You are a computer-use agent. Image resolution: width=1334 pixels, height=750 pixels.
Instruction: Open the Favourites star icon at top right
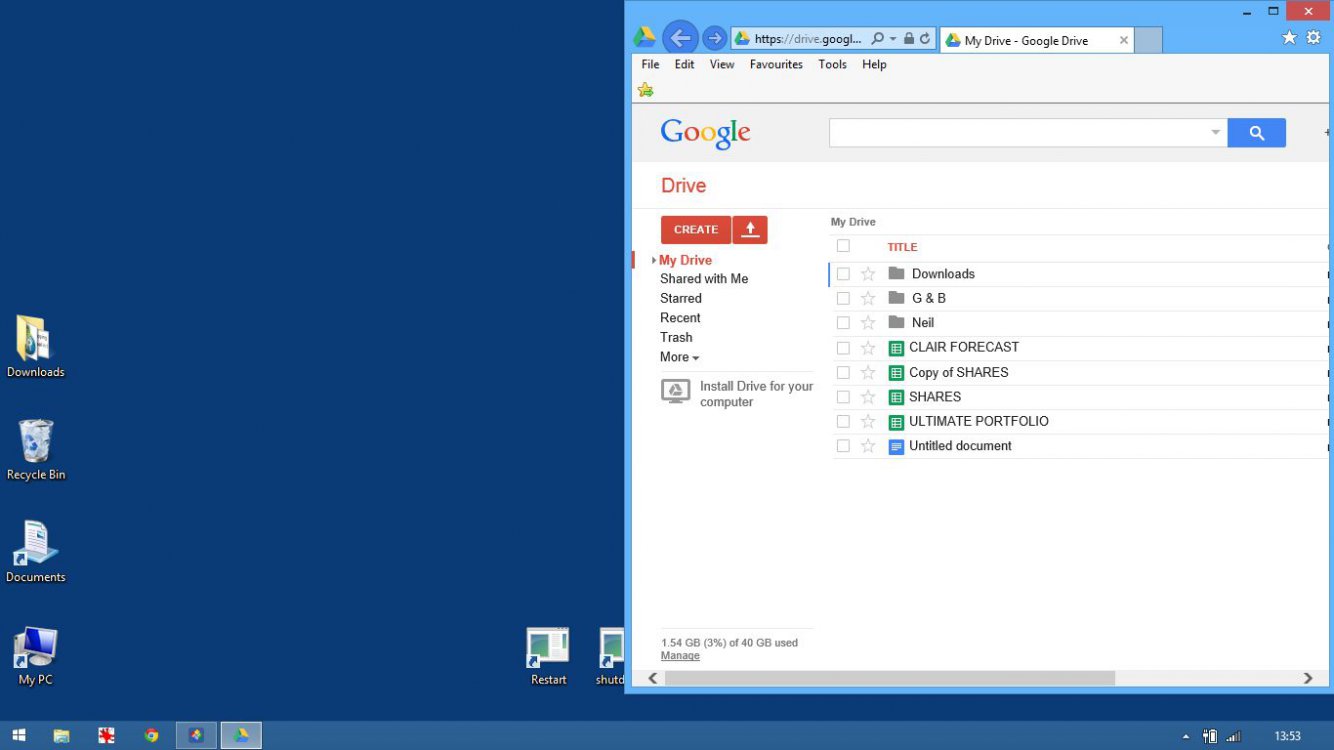tap(1289, 38)
